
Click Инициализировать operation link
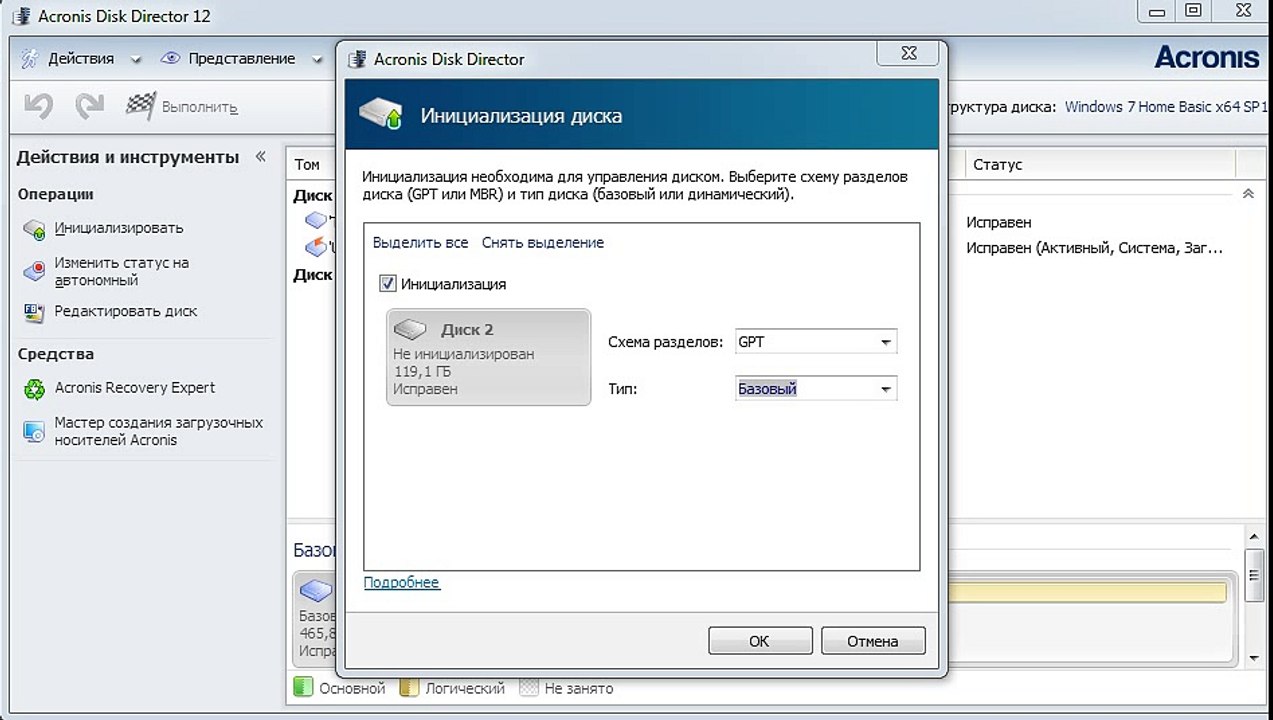click(x=119, y=228)
